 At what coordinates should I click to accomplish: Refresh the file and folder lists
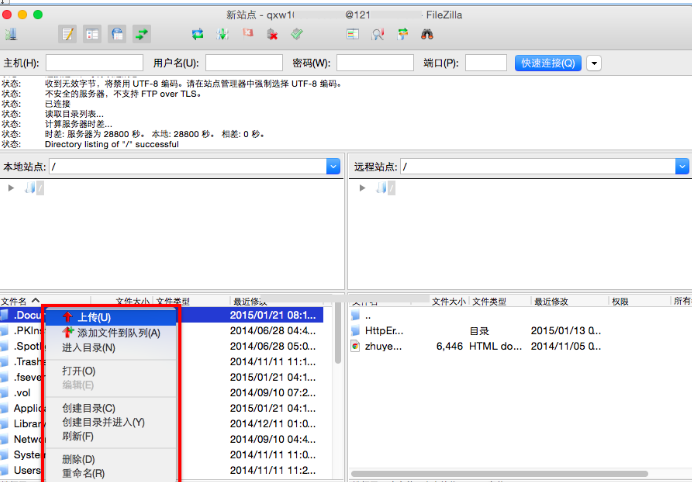(198, 34)
